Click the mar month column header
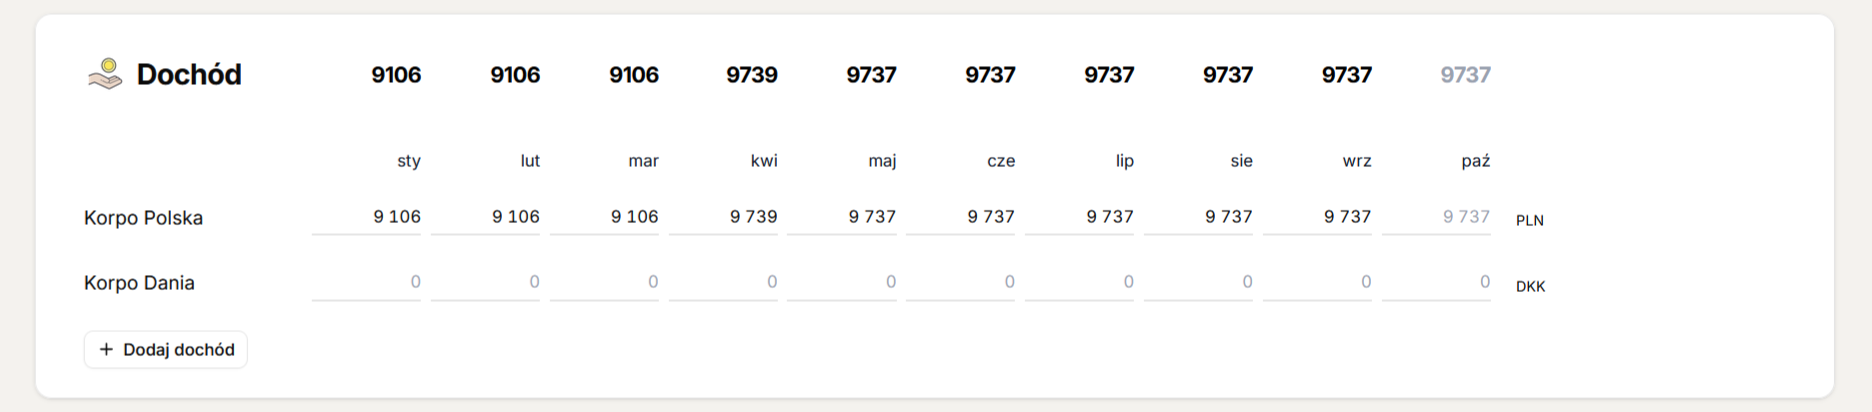Image resolution: width=1872 pixels, height=412 pixels. (x=643, y=161)
